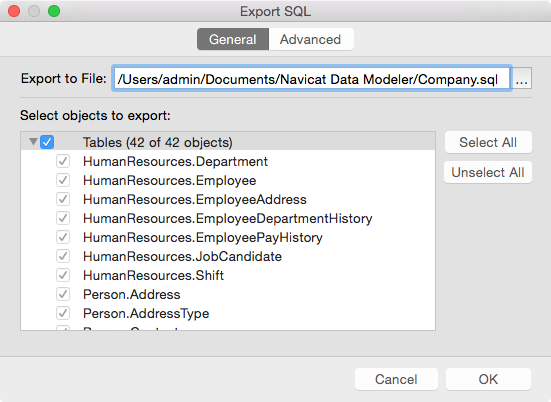Switch to the Advanced tab
Image resolution: width=551 pixels, height=402 pixels.
pos(311,39)
